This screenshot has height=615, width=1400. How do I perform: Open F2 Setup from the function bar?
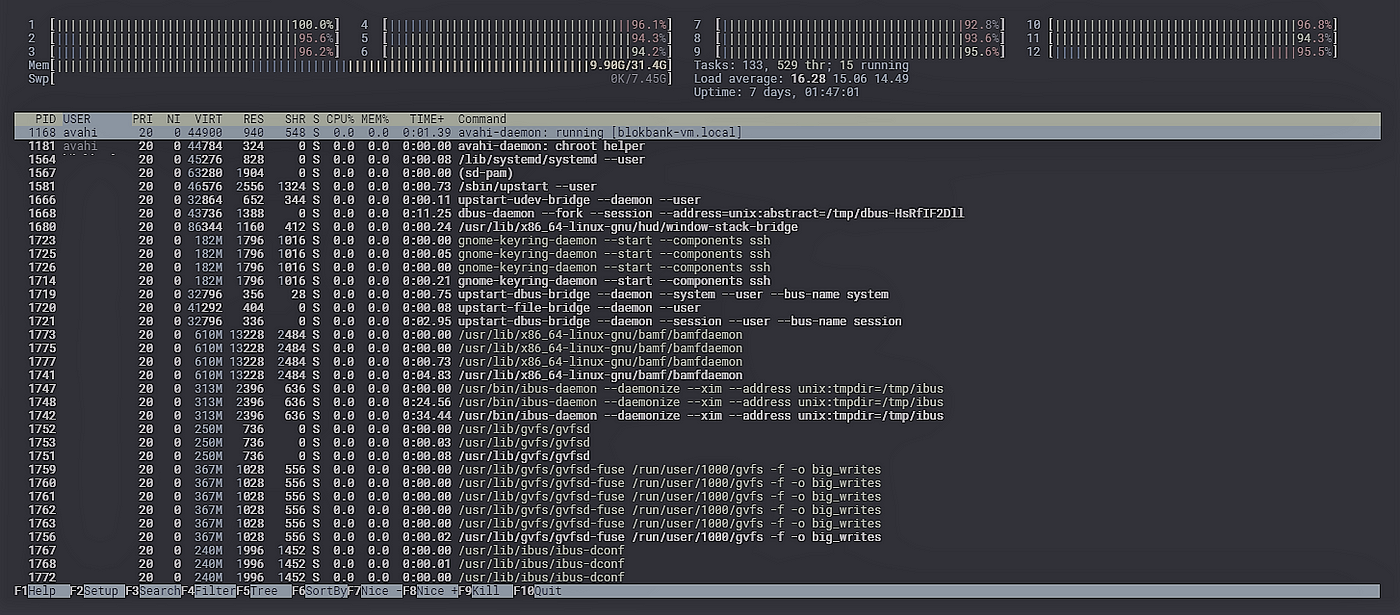coord(97,591)
